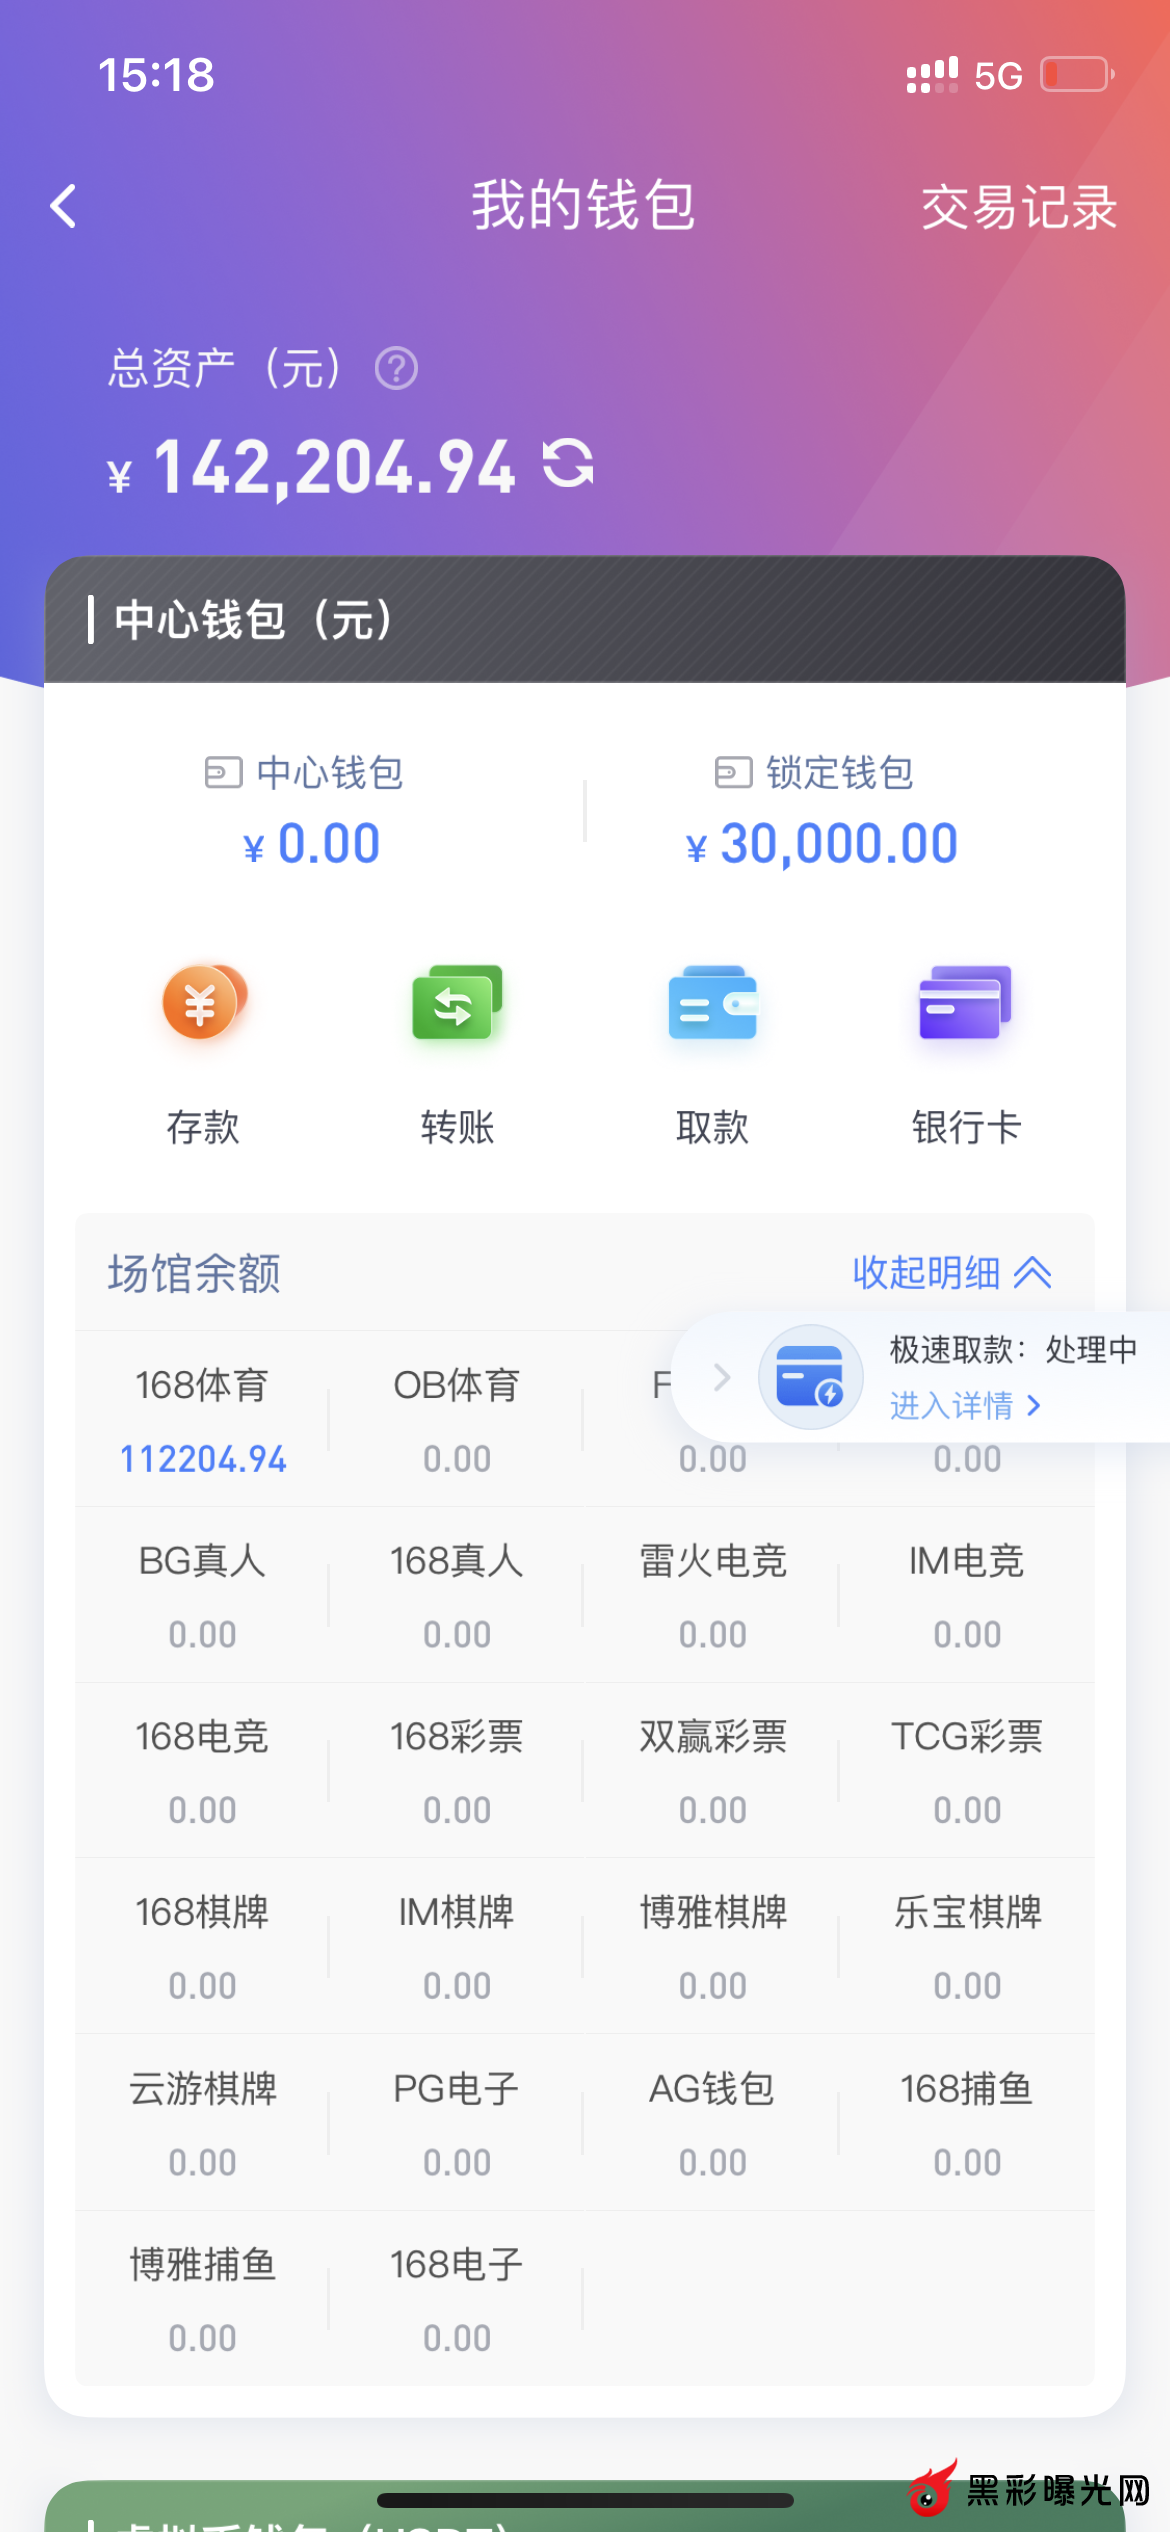Select the OB体育 venue balance
The width and height of the screenshot is (1170, 2532).
(x=457, y=1420)
